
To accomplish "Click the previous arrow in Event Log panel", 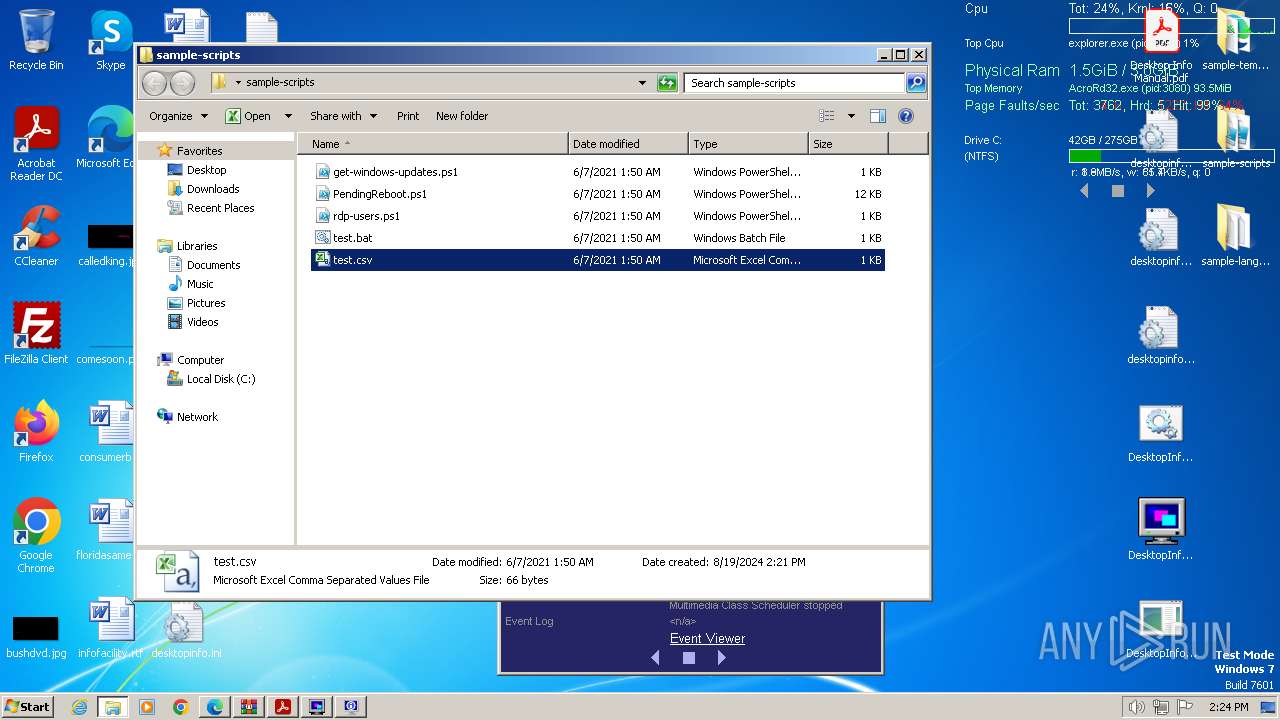I will (x=655, y=658).
